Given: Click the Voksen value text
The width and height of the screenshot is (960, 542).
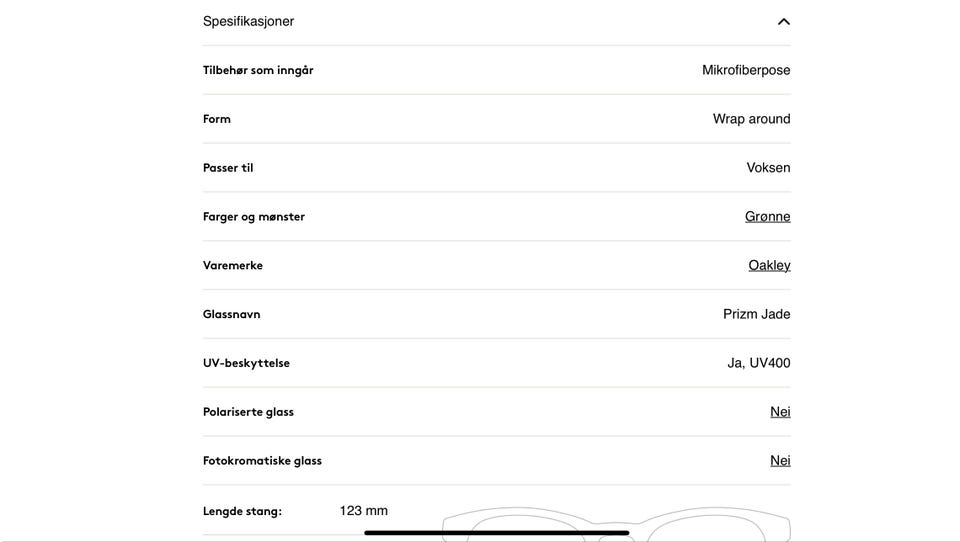Looking at the screenshot, I should (768, 168).
